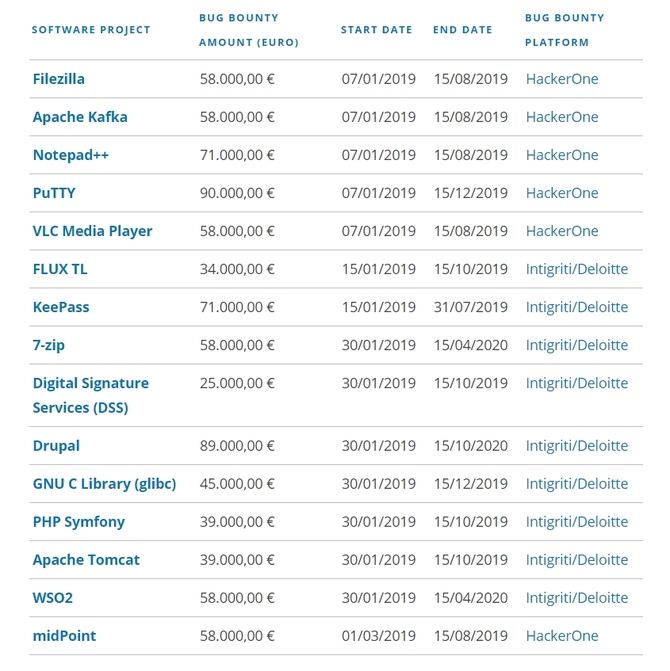Select the 25.000,00 € DSS bounty amount
670x671 pixels.
coord(237,383)
